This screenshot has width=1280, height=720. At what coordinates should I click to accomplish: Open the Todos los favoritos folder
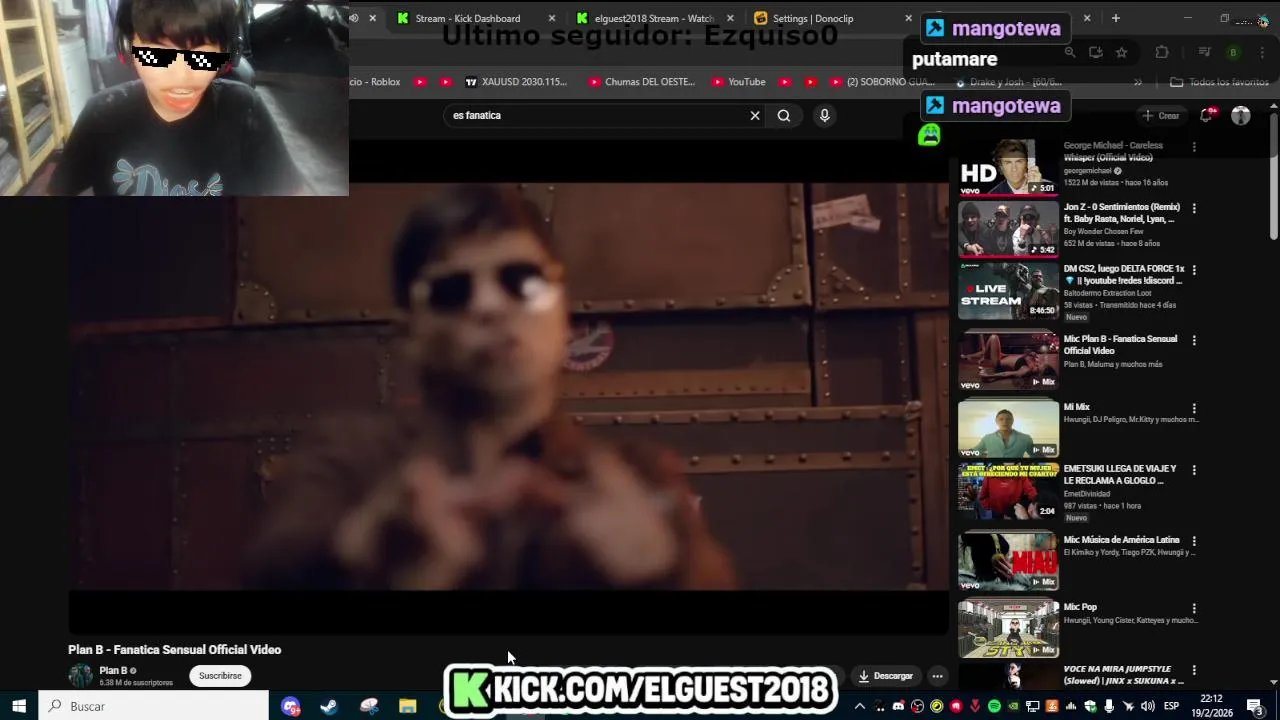pyautogui.click(x=1219, y=82)
